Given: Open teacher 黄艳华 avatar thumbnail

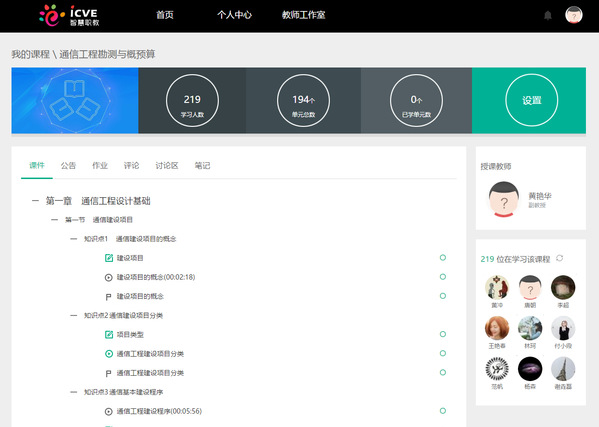Looking at the screenshot, I should tap(504, 199).
